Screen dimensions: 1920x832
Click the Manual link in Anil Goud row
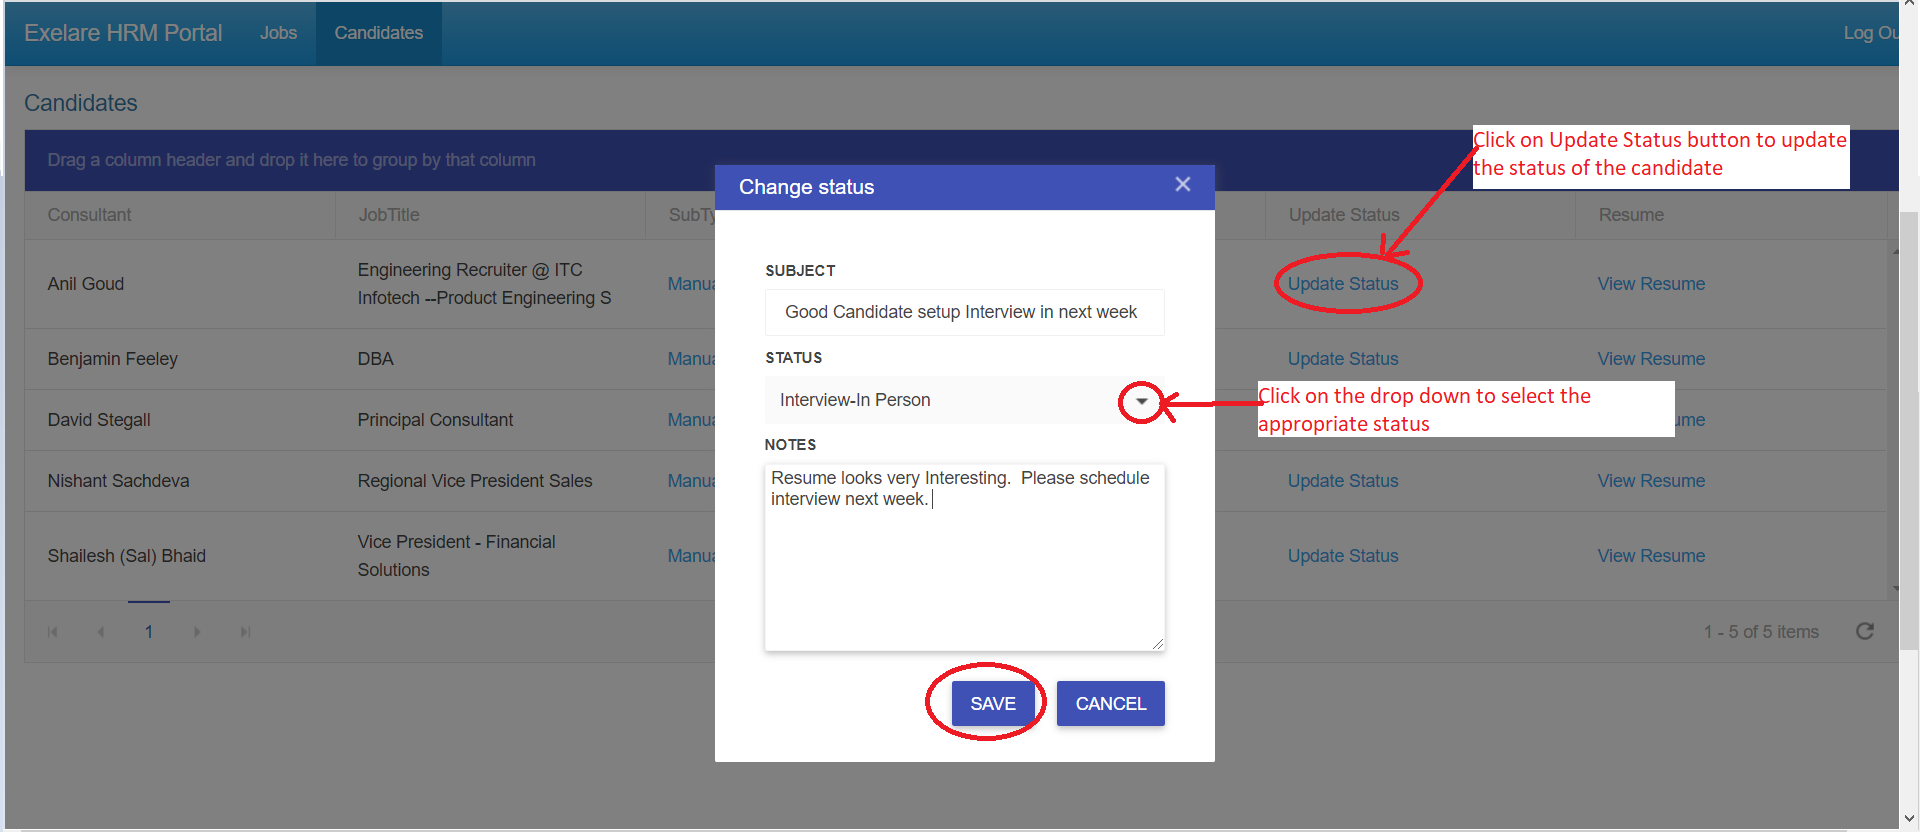[x=691, y=284]
